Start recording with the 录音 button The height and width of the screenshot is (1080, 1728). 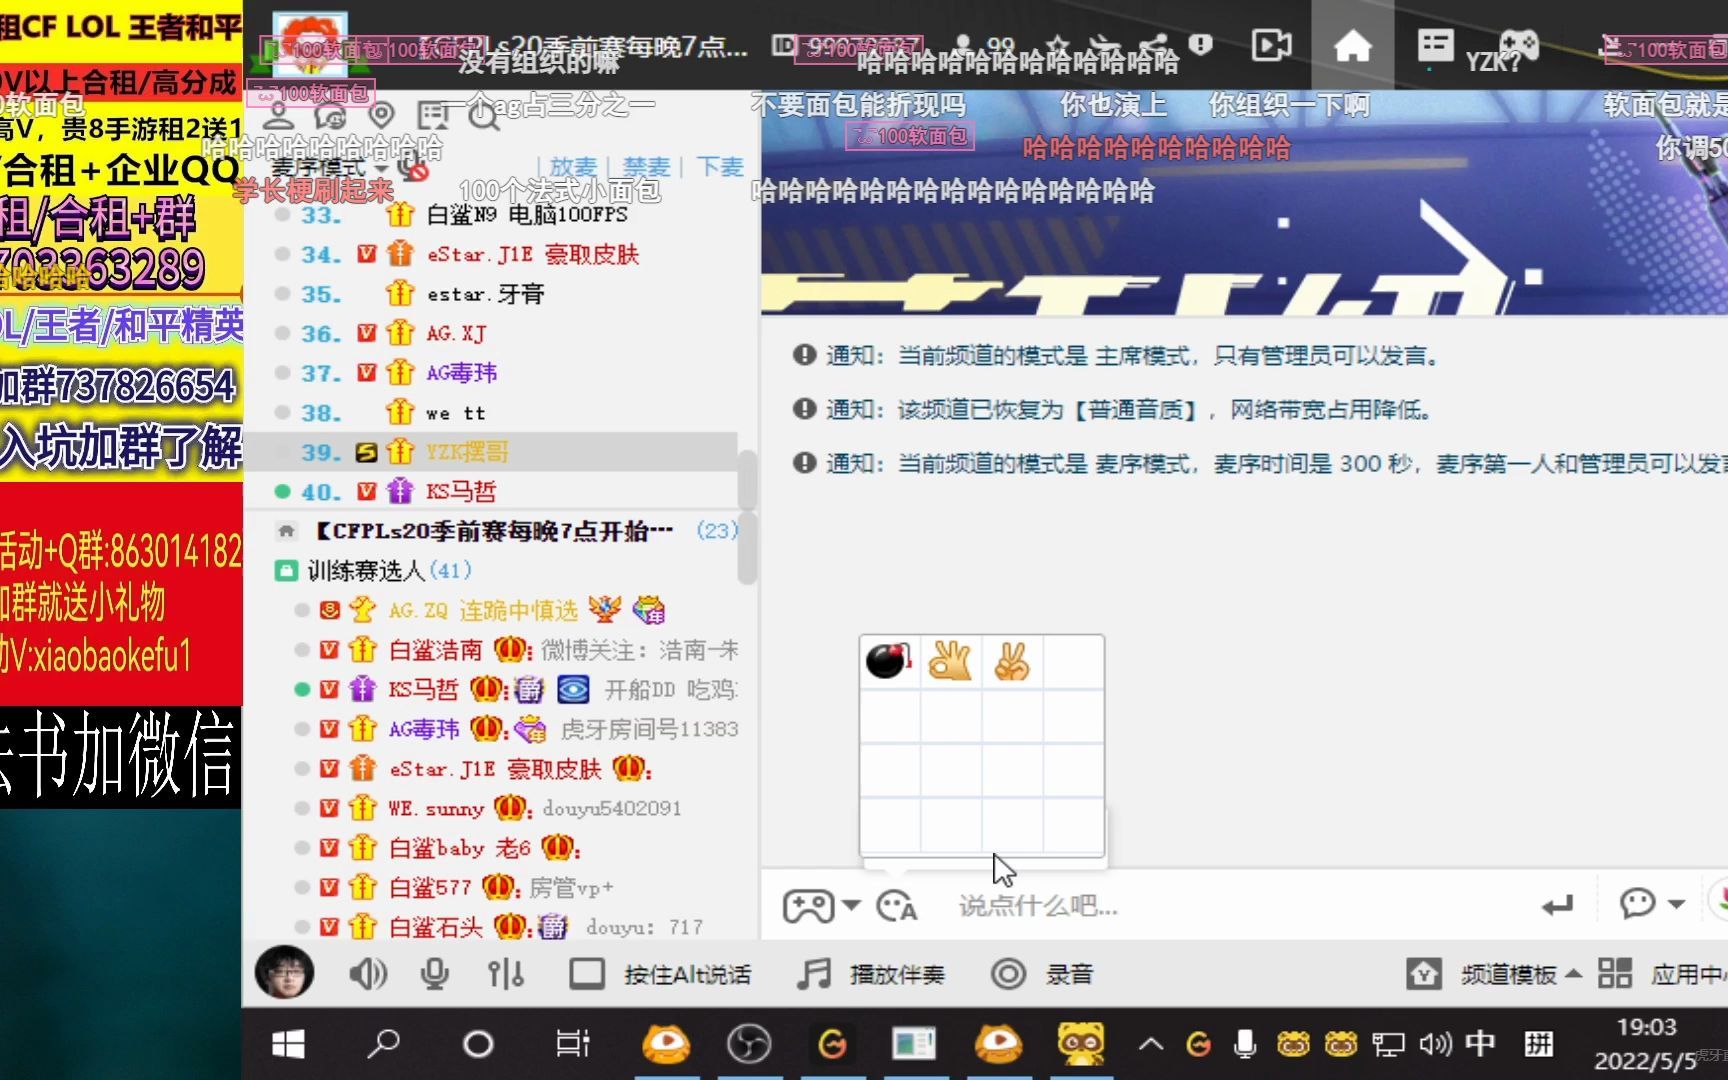(1041, 974)
